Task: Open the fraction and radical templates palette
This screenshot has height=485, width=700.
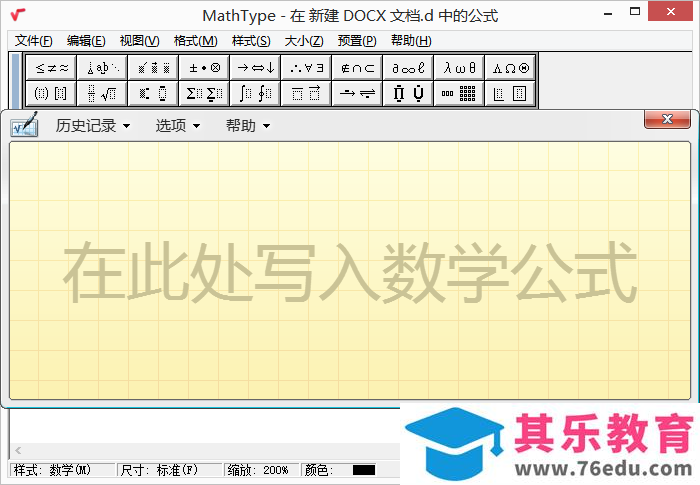Action: 102,93
